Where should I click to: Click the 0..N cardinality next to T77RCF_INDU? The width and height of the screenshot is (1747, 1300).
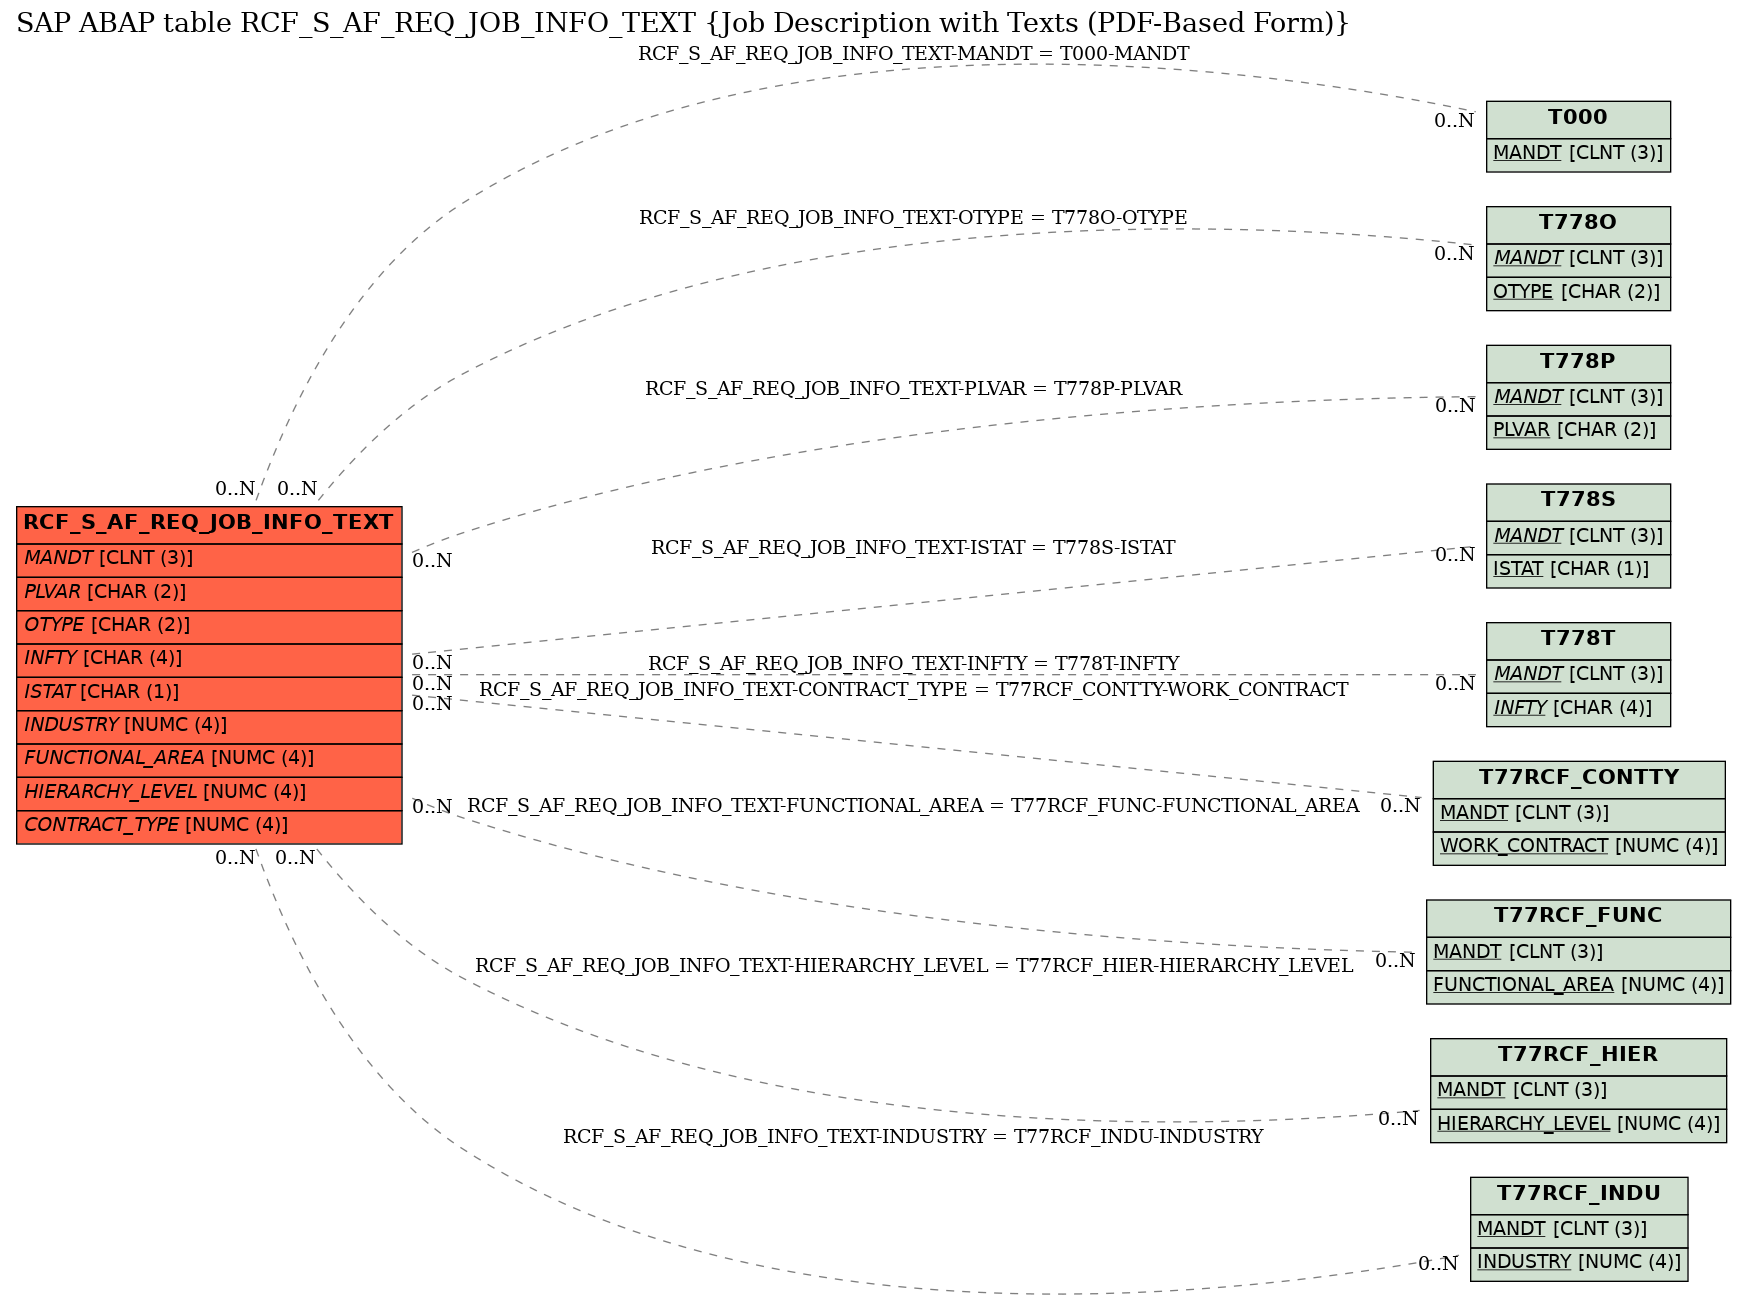[1438, 1264]
